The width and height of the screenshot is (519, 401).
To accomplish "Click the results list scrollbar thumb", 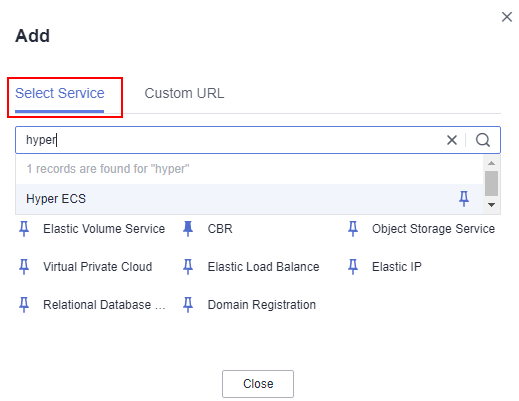I will (x=491, y=183).
